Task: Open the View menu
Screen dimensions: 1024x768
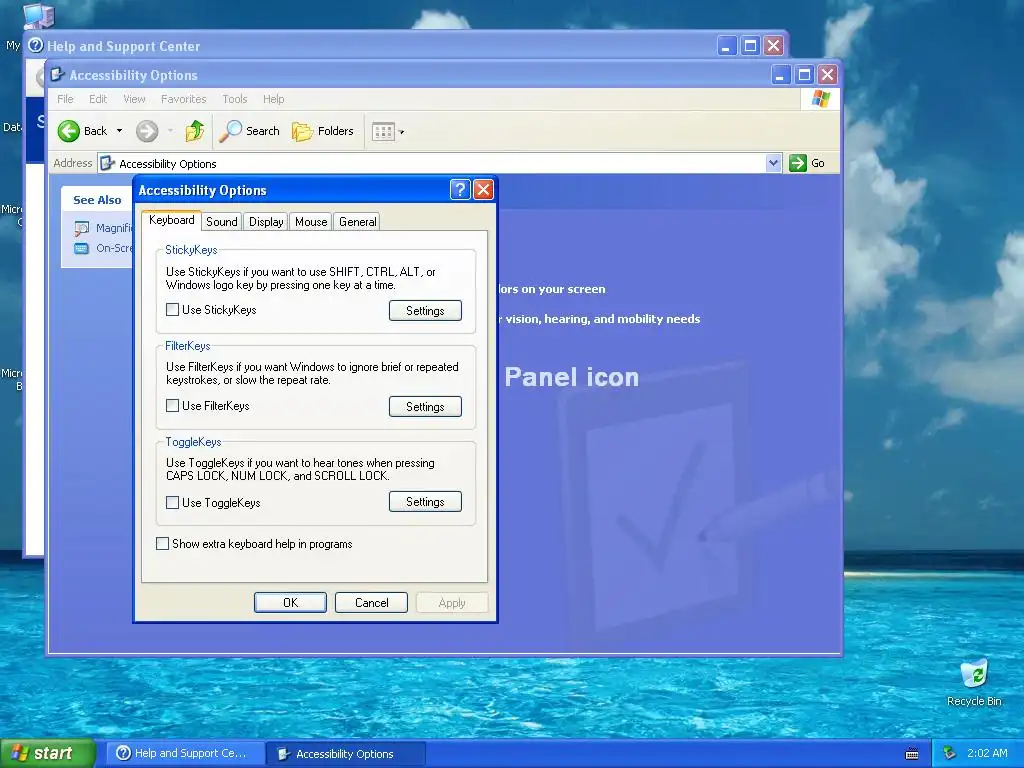Action: 135,99
